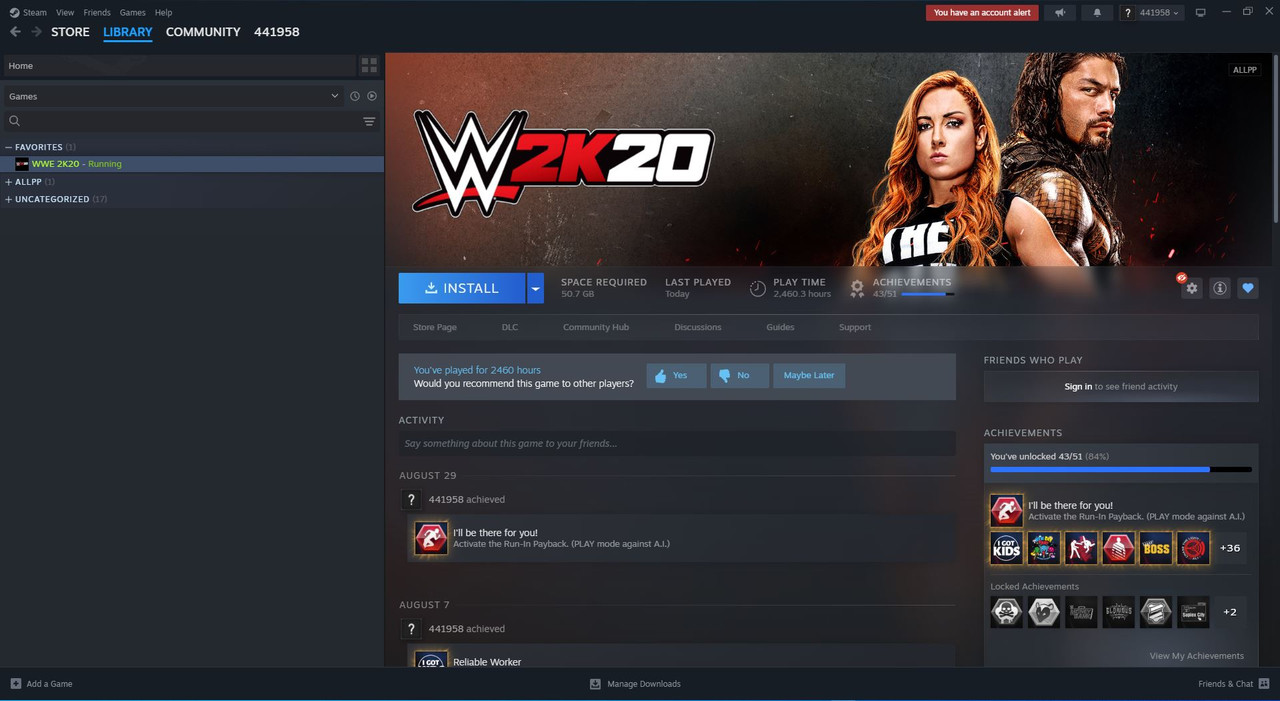1280x701 pixels.
Task: Expand the UNCATEGORIZED category
Action: [x=9, y=199]
